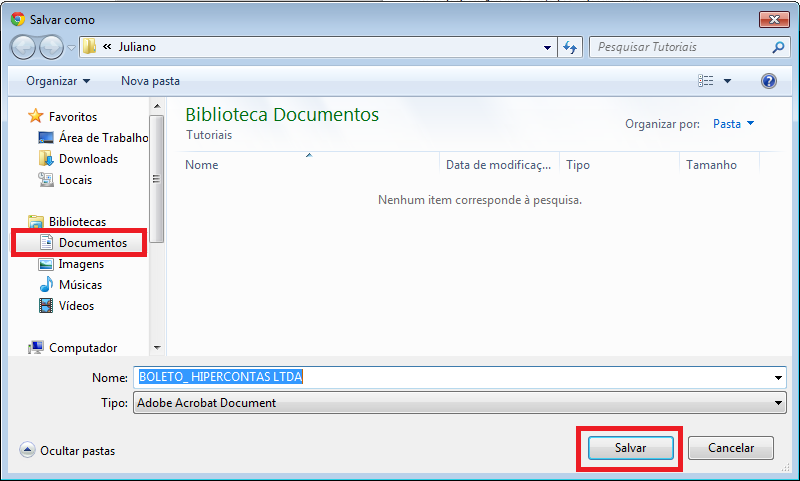Click the Cancelar button

tap(731, 448)
